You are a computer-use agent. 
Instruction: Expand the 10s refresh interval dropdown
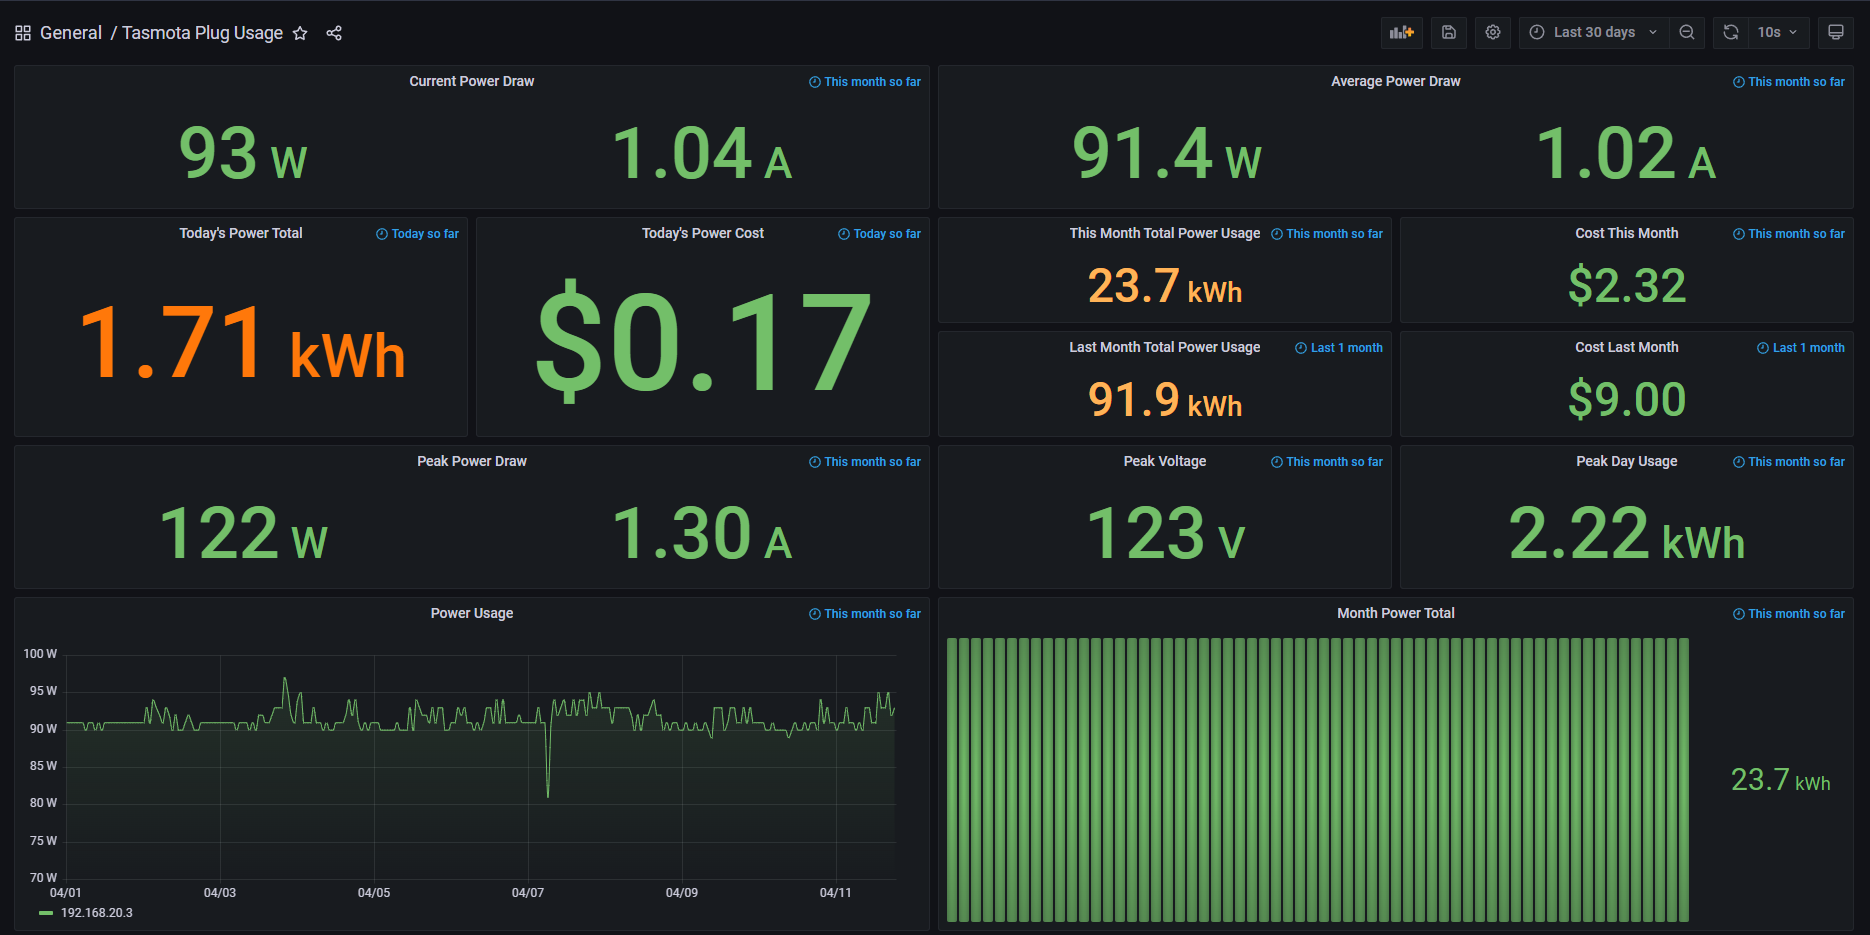1779,32
